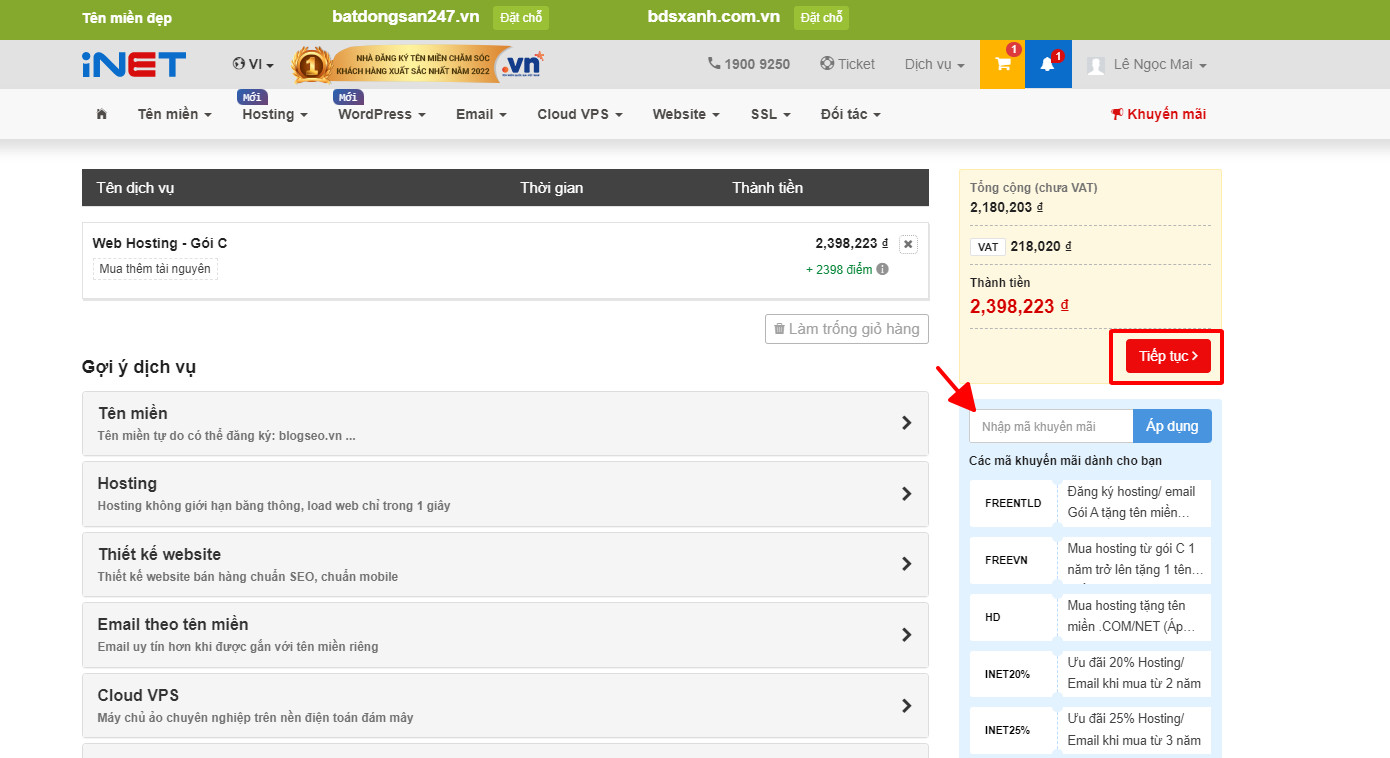Expand Cloud VPS suggestion row
The width and height of the screenshot is (1390, 758).
click(505, 705)
